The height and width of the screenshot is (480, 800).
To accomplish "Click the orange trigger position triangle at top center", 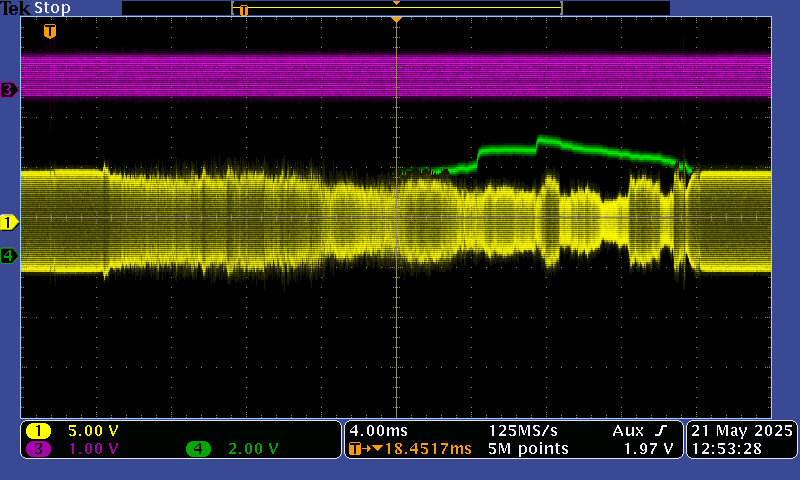I will (x=397, y=19).
